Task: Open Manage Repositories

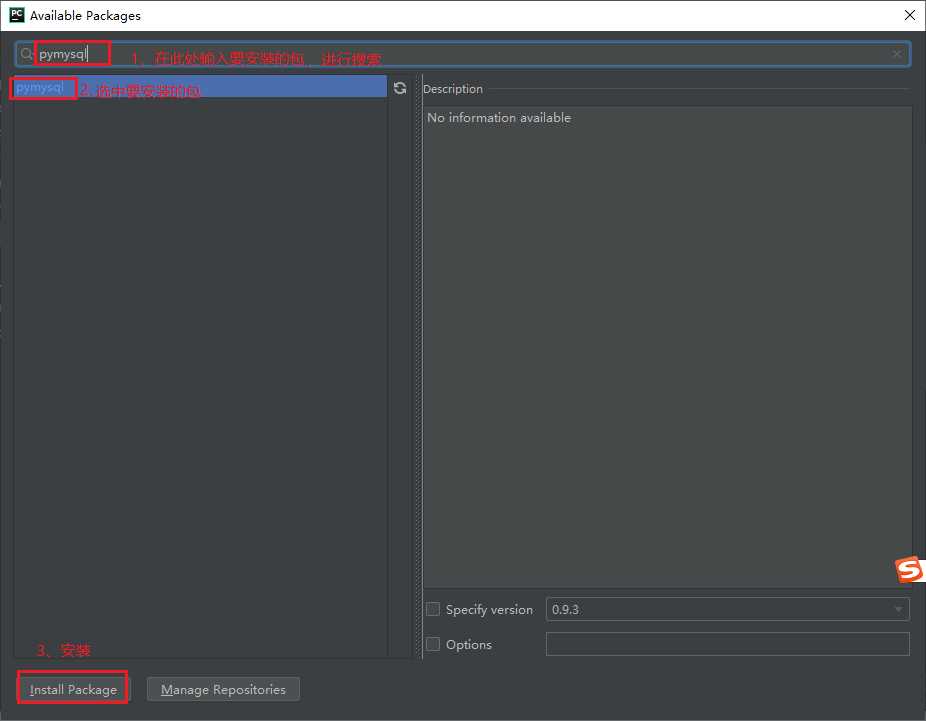Action: click(x=223, y=689)
